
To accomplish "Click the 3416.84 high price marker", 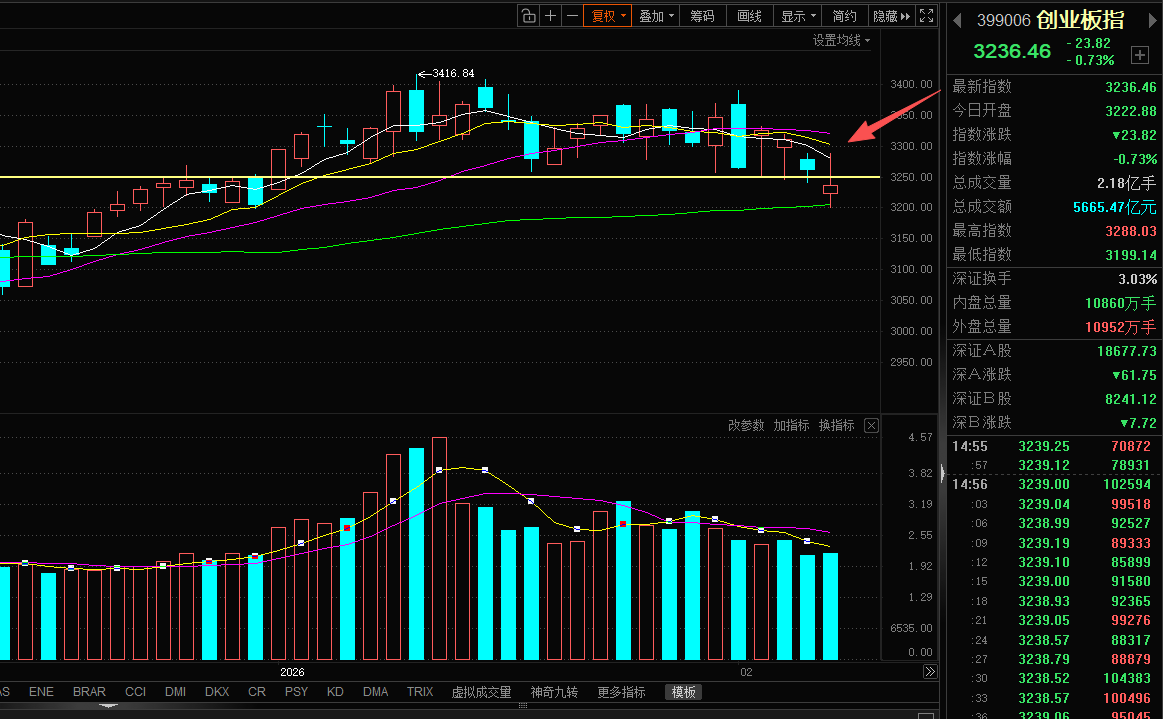I will click(x=452, y=73).
